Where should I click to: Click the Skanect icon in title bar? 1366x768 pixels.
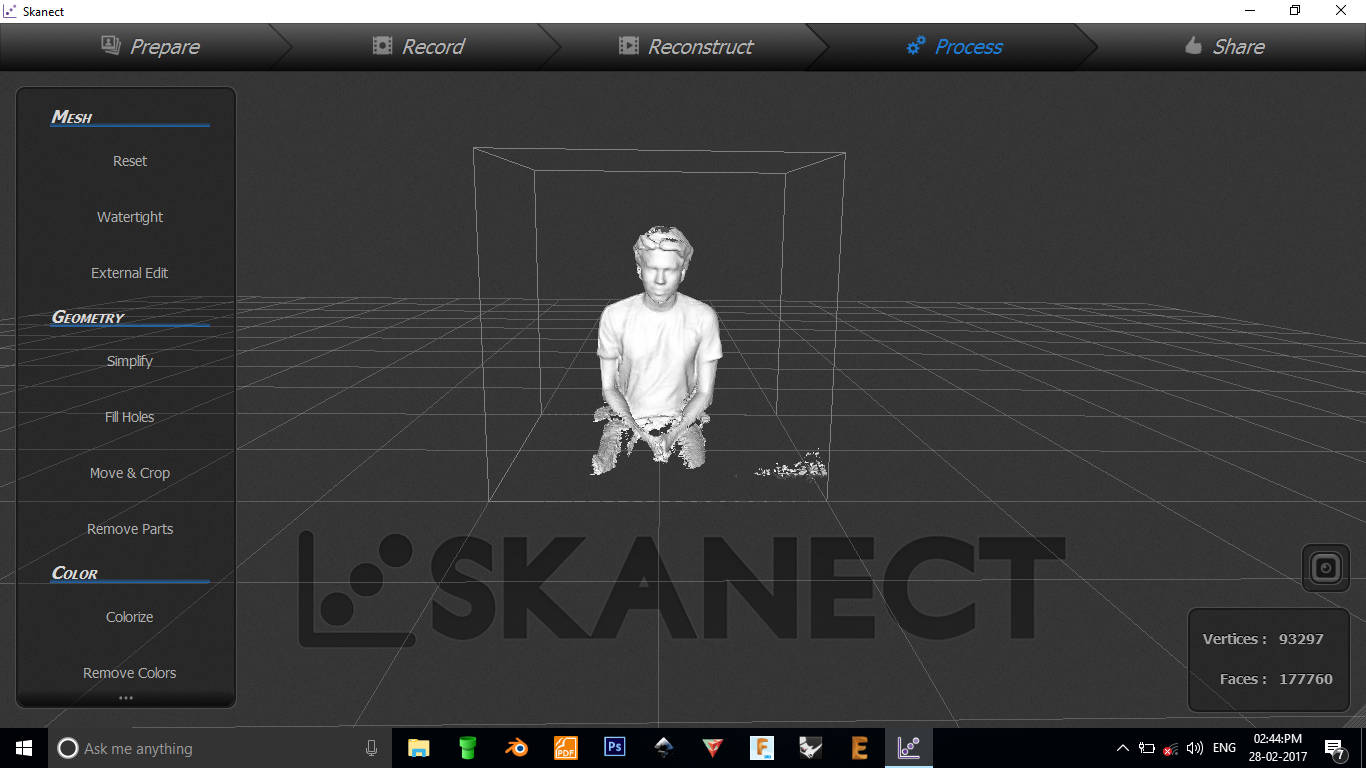click(x=10, y=11)
